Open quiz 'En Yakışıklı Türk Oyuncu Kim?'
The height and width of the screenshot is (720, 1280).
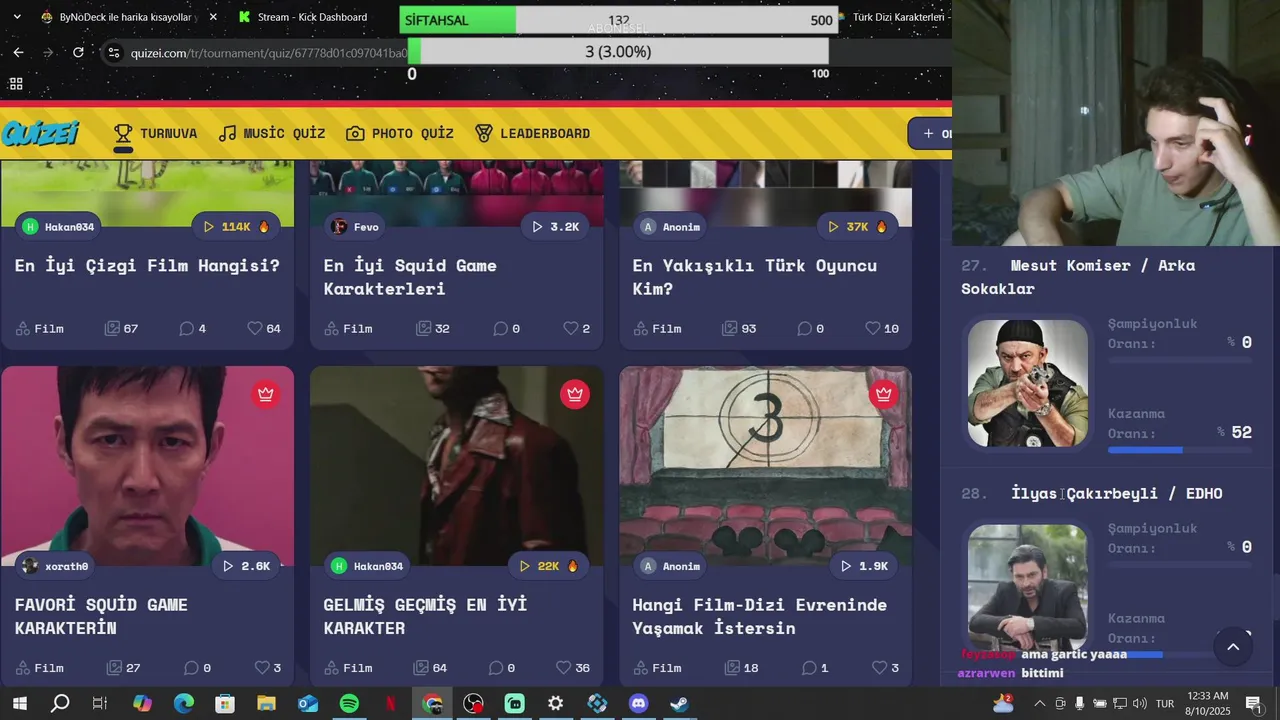[755, 277]
